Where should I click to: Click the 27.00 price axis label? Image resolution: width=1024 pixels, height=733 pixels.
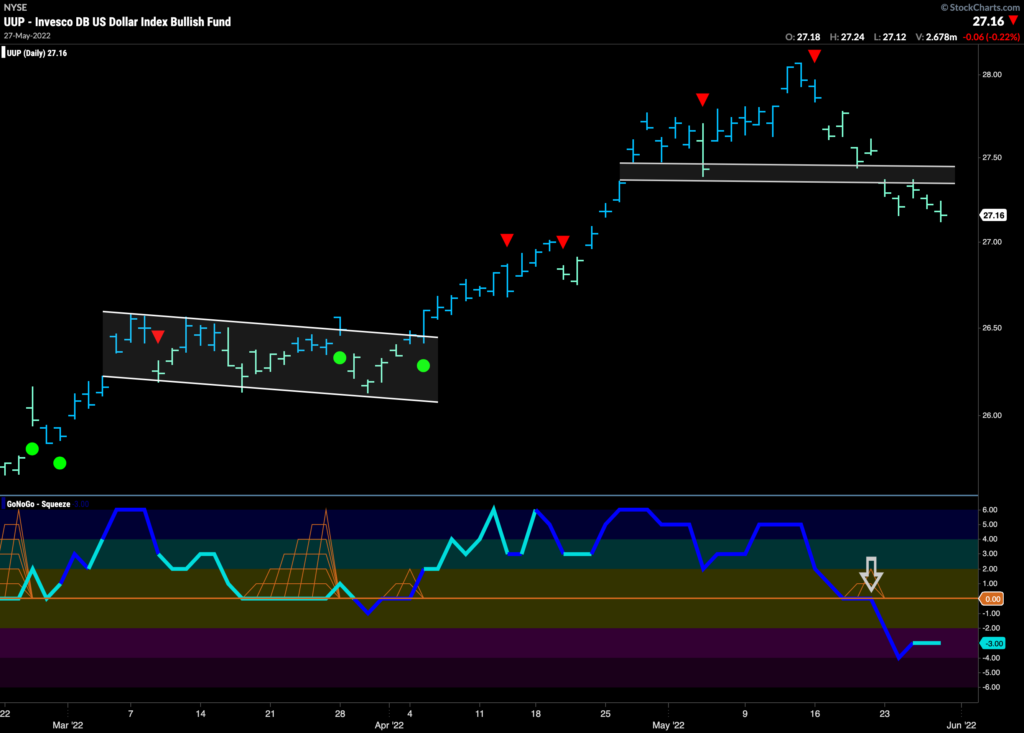tap(991, 242)
